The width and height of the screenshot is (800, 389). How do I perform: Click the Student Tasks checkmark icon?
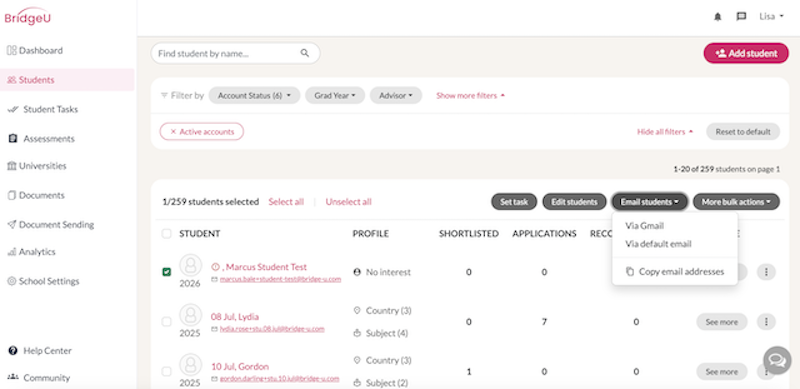click(13, 109)
